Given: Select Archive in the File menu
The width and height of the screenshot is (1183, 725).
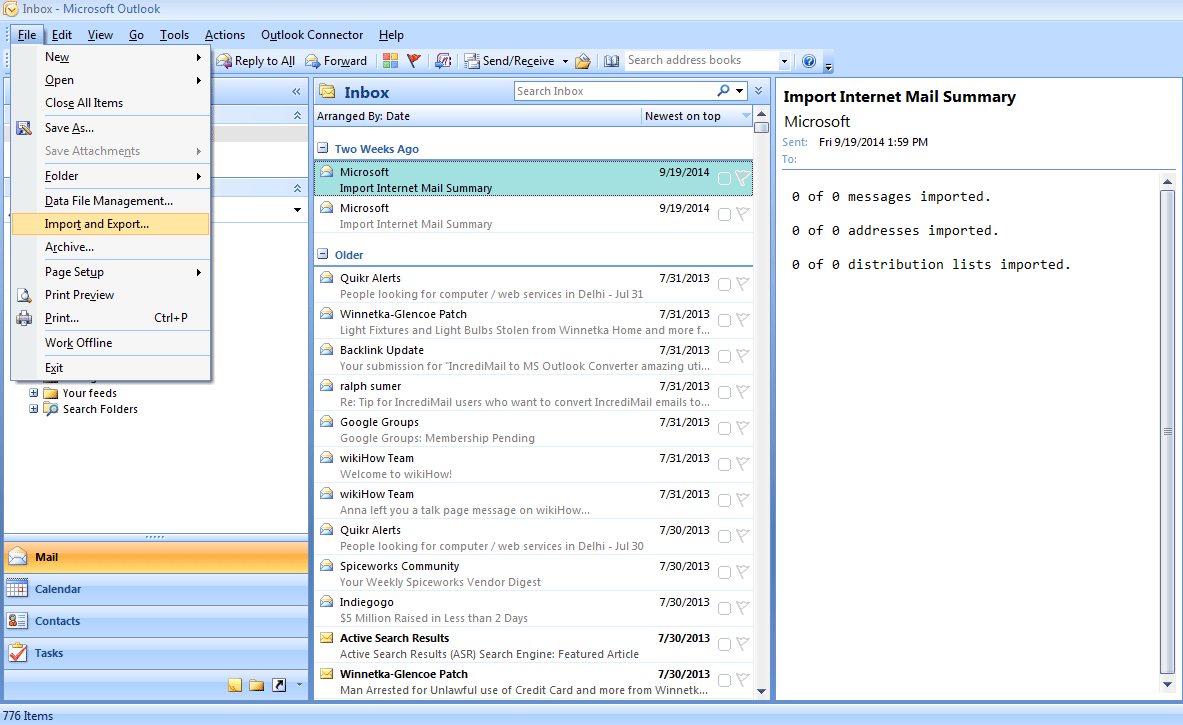Looking at the screenshot, I should 110,247.
